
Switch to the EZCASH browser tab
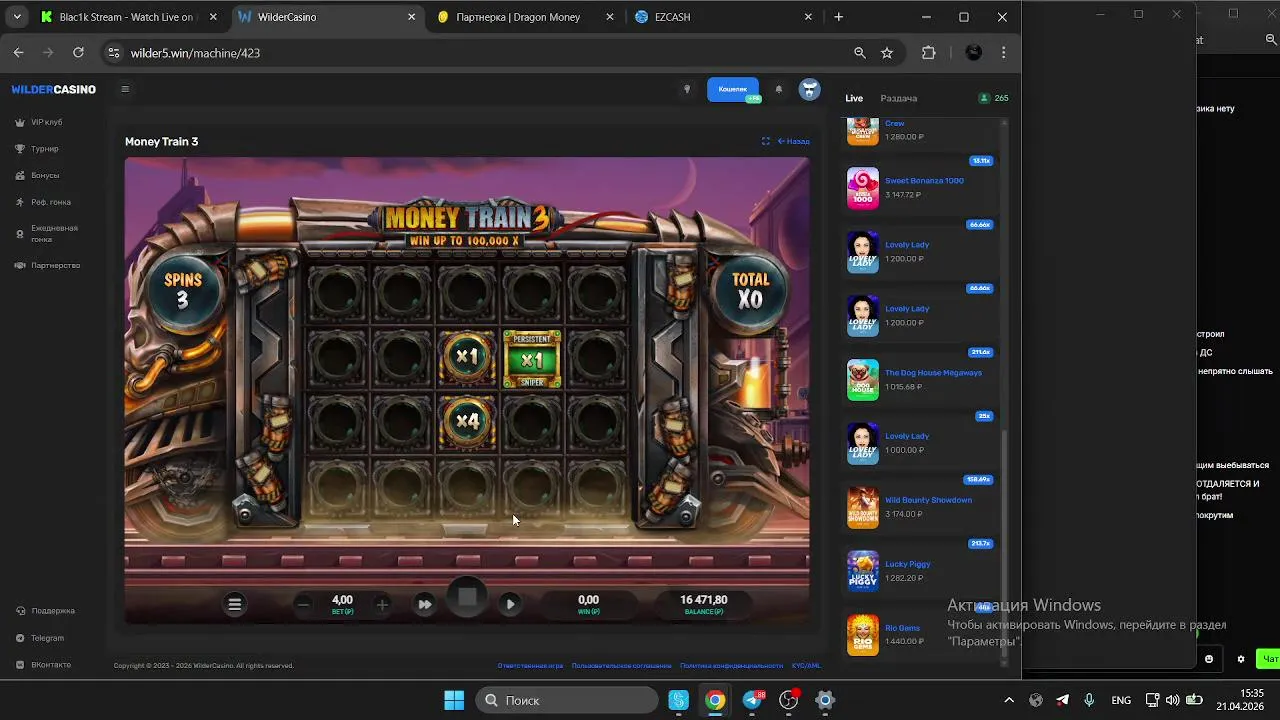point(722,17)
